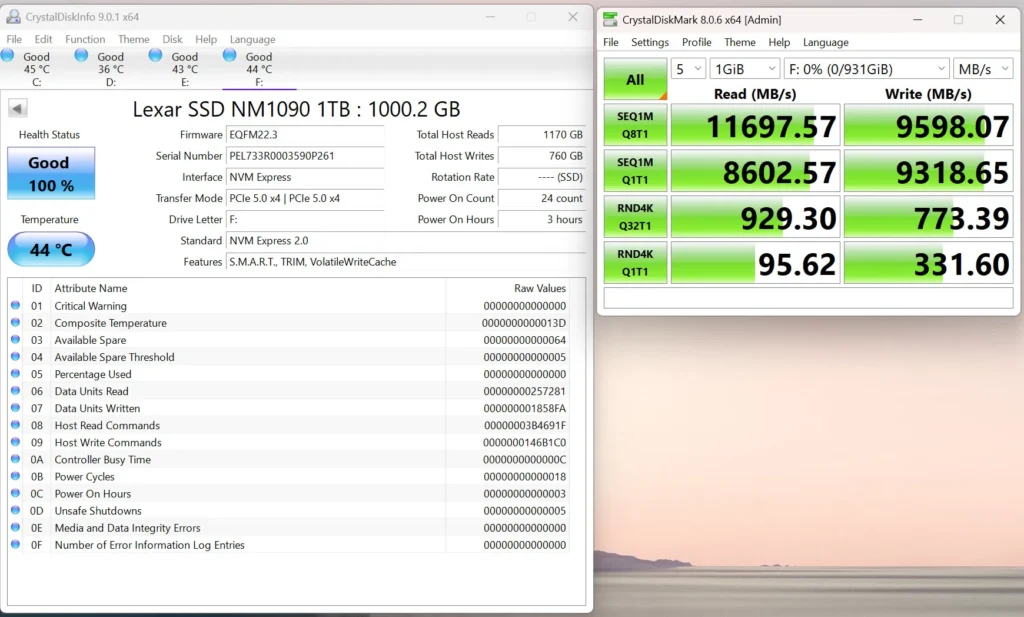The height and width of the screenshot is (617, 1024).
Task: Click status orb for Available Spare Threshold row
Action: coord(16,356)
